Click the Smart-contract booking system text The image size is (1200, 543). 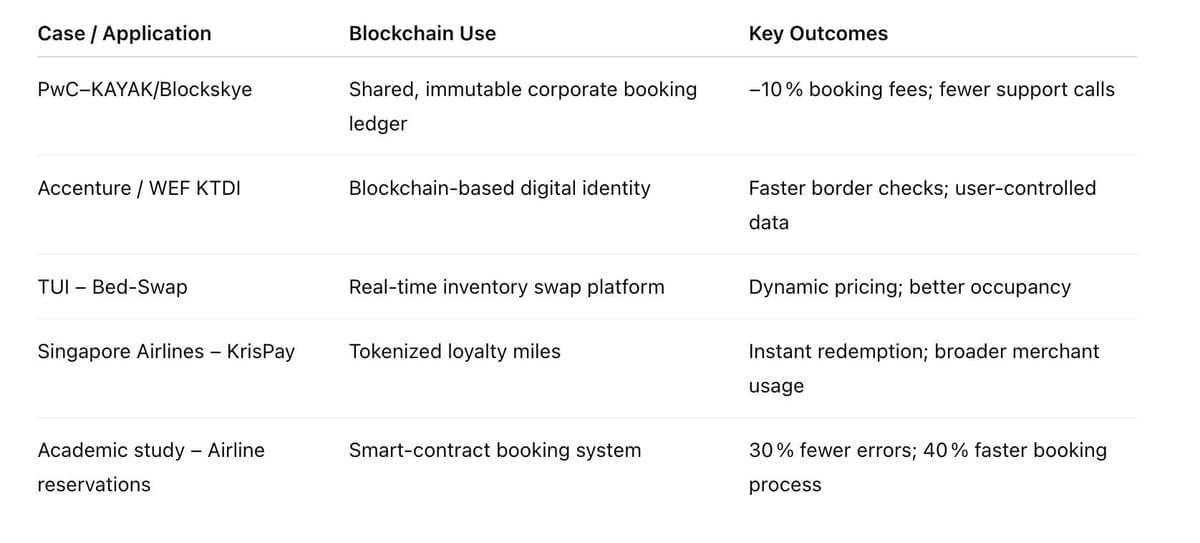(495, 450)
